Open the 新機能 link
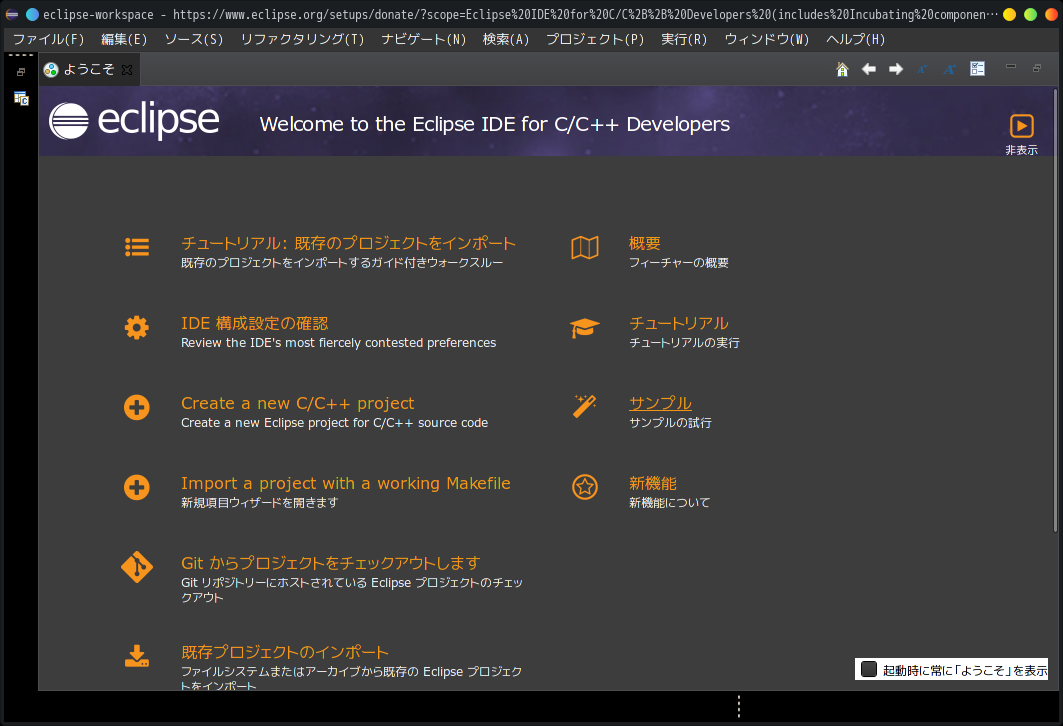1063x726 pixels. pos(653,483)
